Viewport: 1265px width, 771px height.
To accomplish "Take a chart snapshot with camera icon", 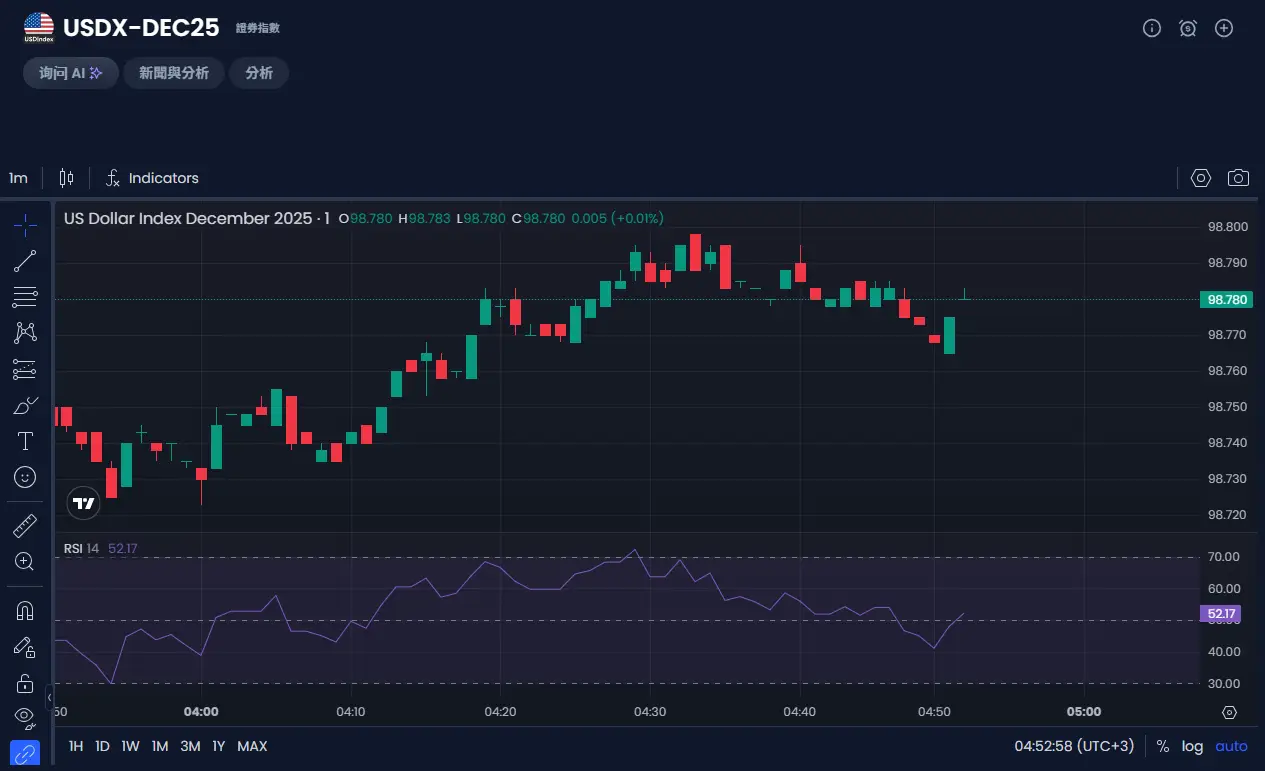I will 1238,178.
